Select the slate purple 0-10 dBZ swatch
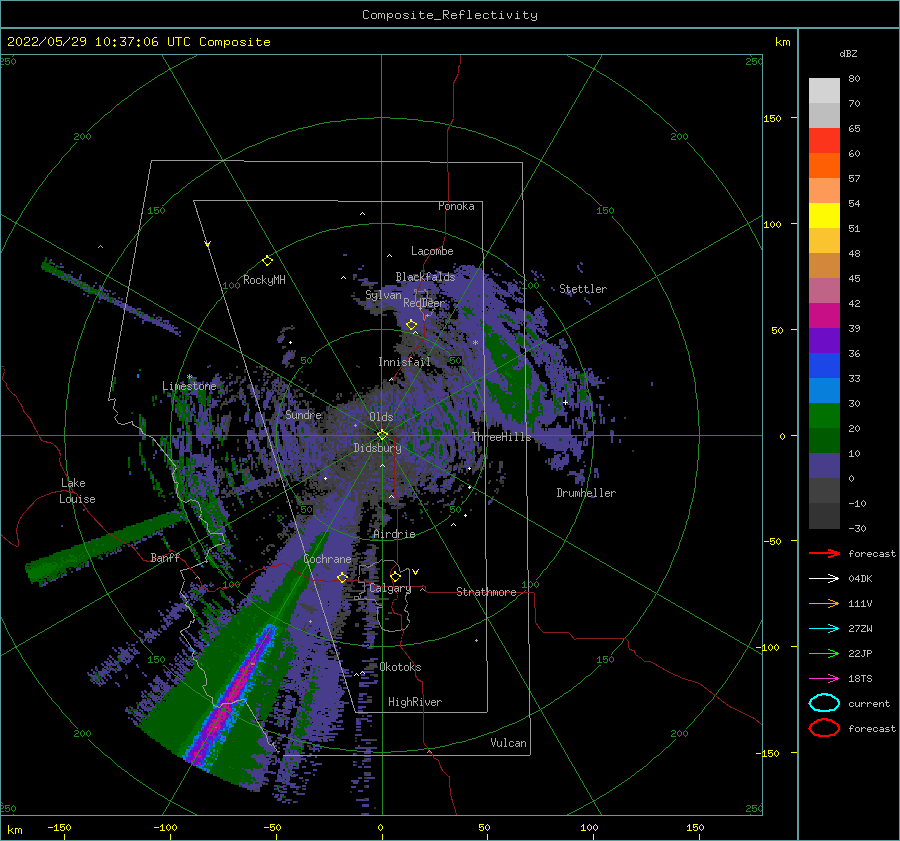The width and height of the screenshot is (900, 841). coord(824,466)
